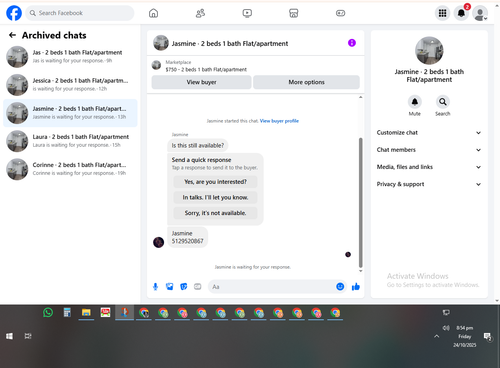Open Corinne's archived chat
Screen dimensions: 500x368
pyautogui.click(x=70, y=169)
